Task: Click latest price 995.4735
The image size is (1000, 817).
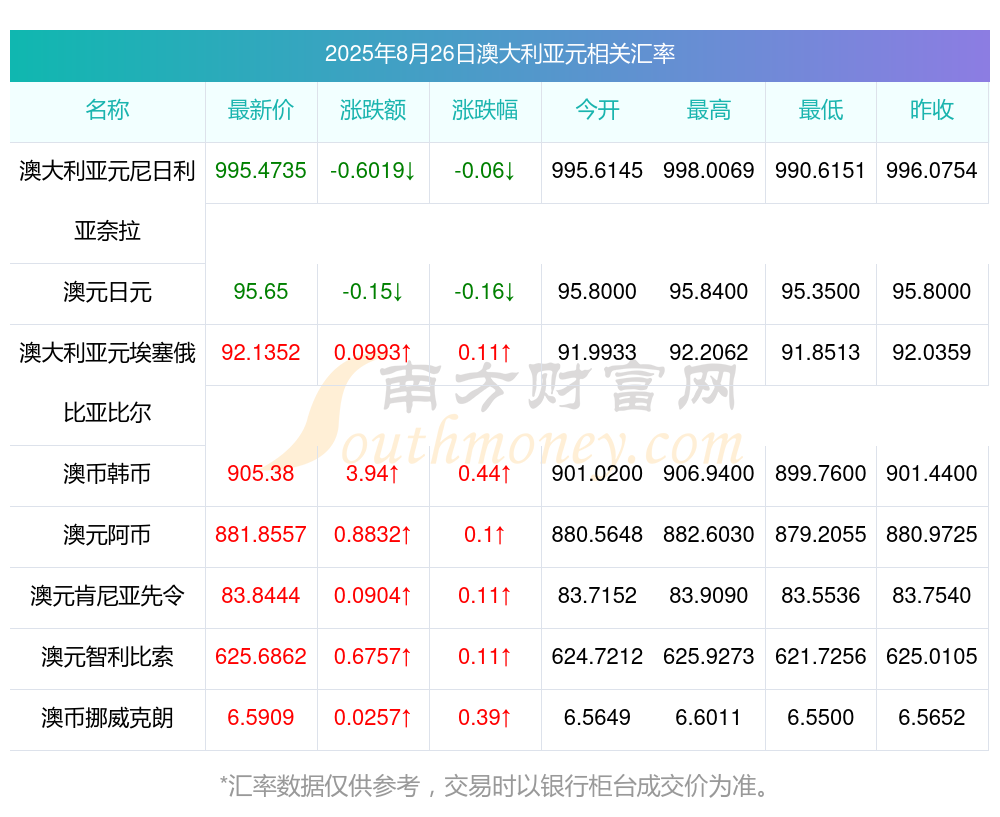Action: point(261,171)
